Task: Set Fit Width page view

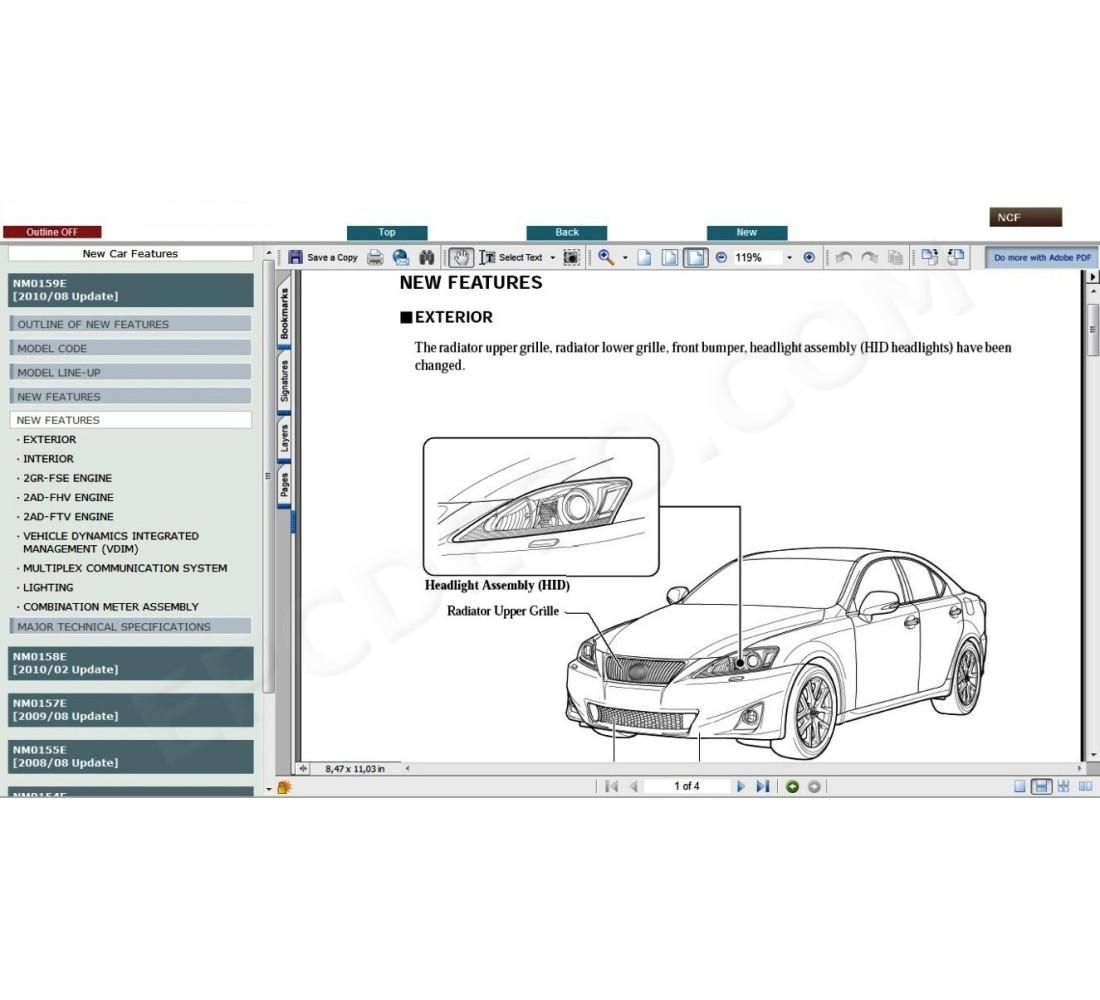Action: (x=695, y=258)
